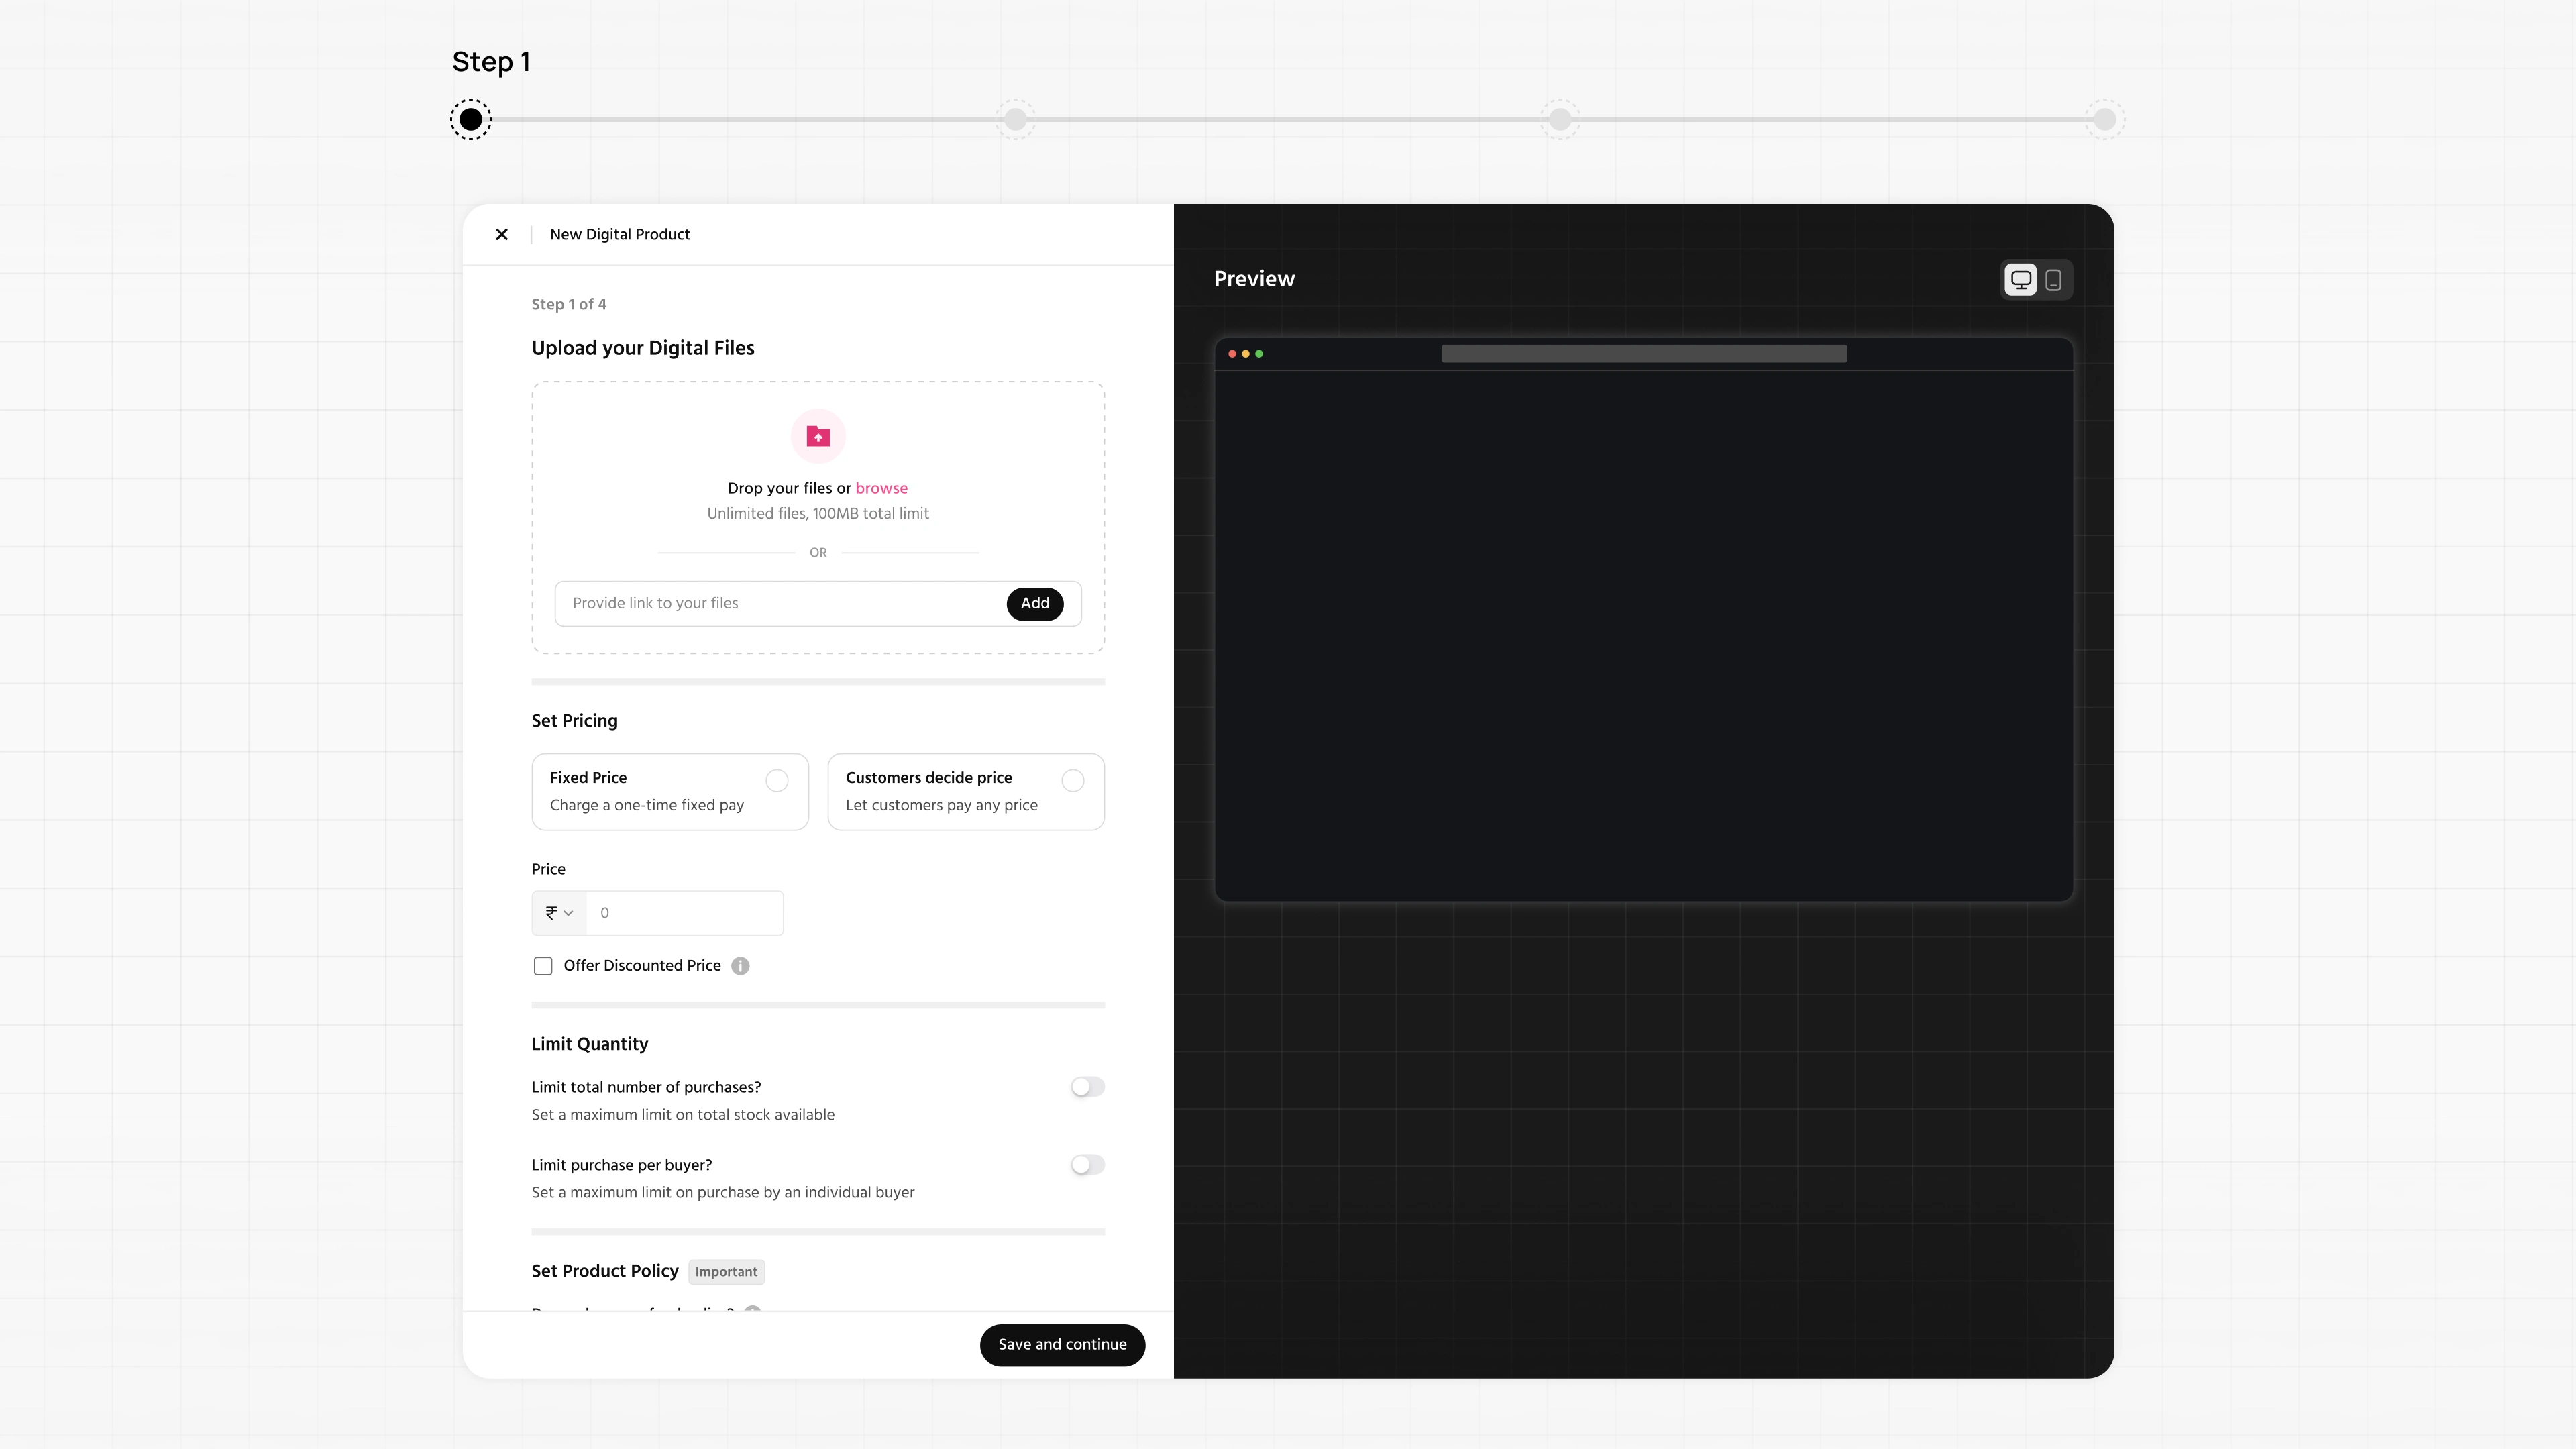Click the Set Product Policy heading
The height and width of the screenshot is (1449, 2576).
(x=605, y=1271)
